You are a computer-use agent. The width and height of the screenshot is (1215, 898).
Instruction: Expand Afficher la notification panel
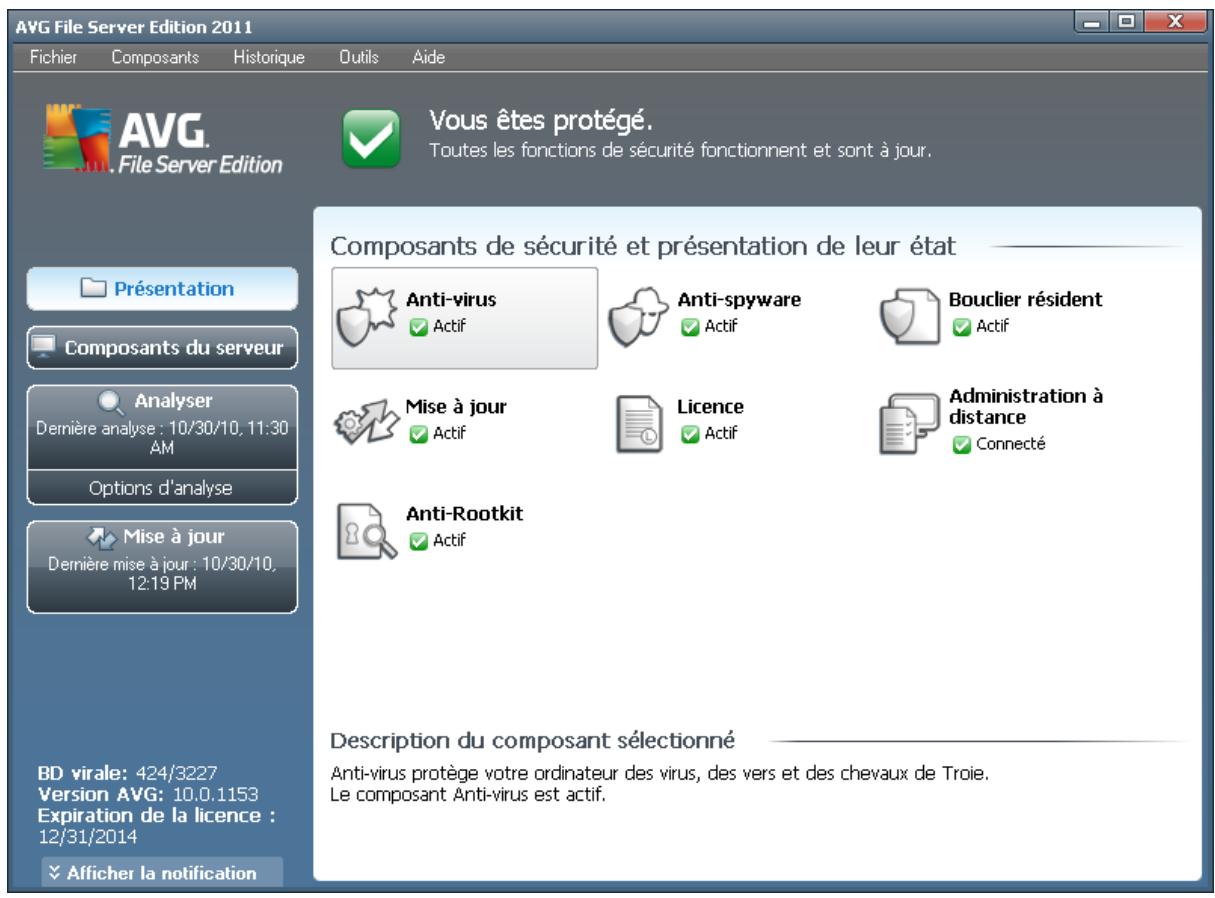click(x=163, y=872)
